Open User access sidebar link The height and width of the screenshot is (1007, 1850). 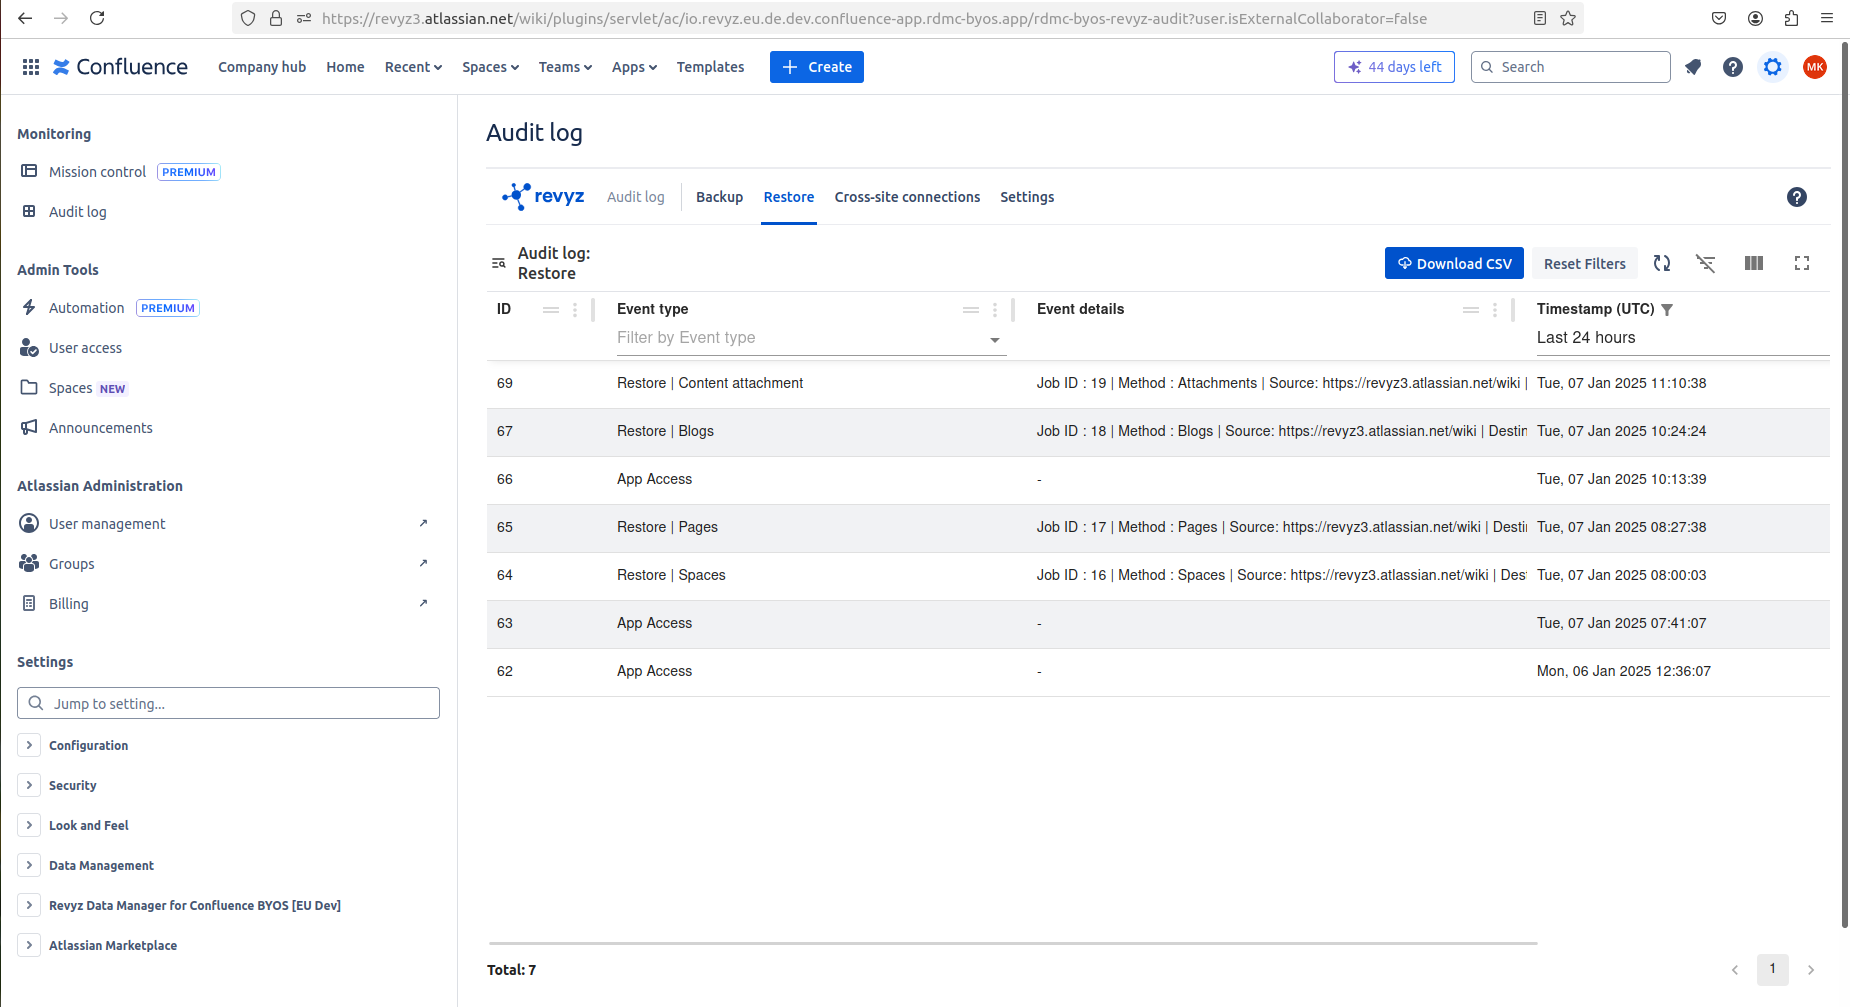click(x=85, y=348)
